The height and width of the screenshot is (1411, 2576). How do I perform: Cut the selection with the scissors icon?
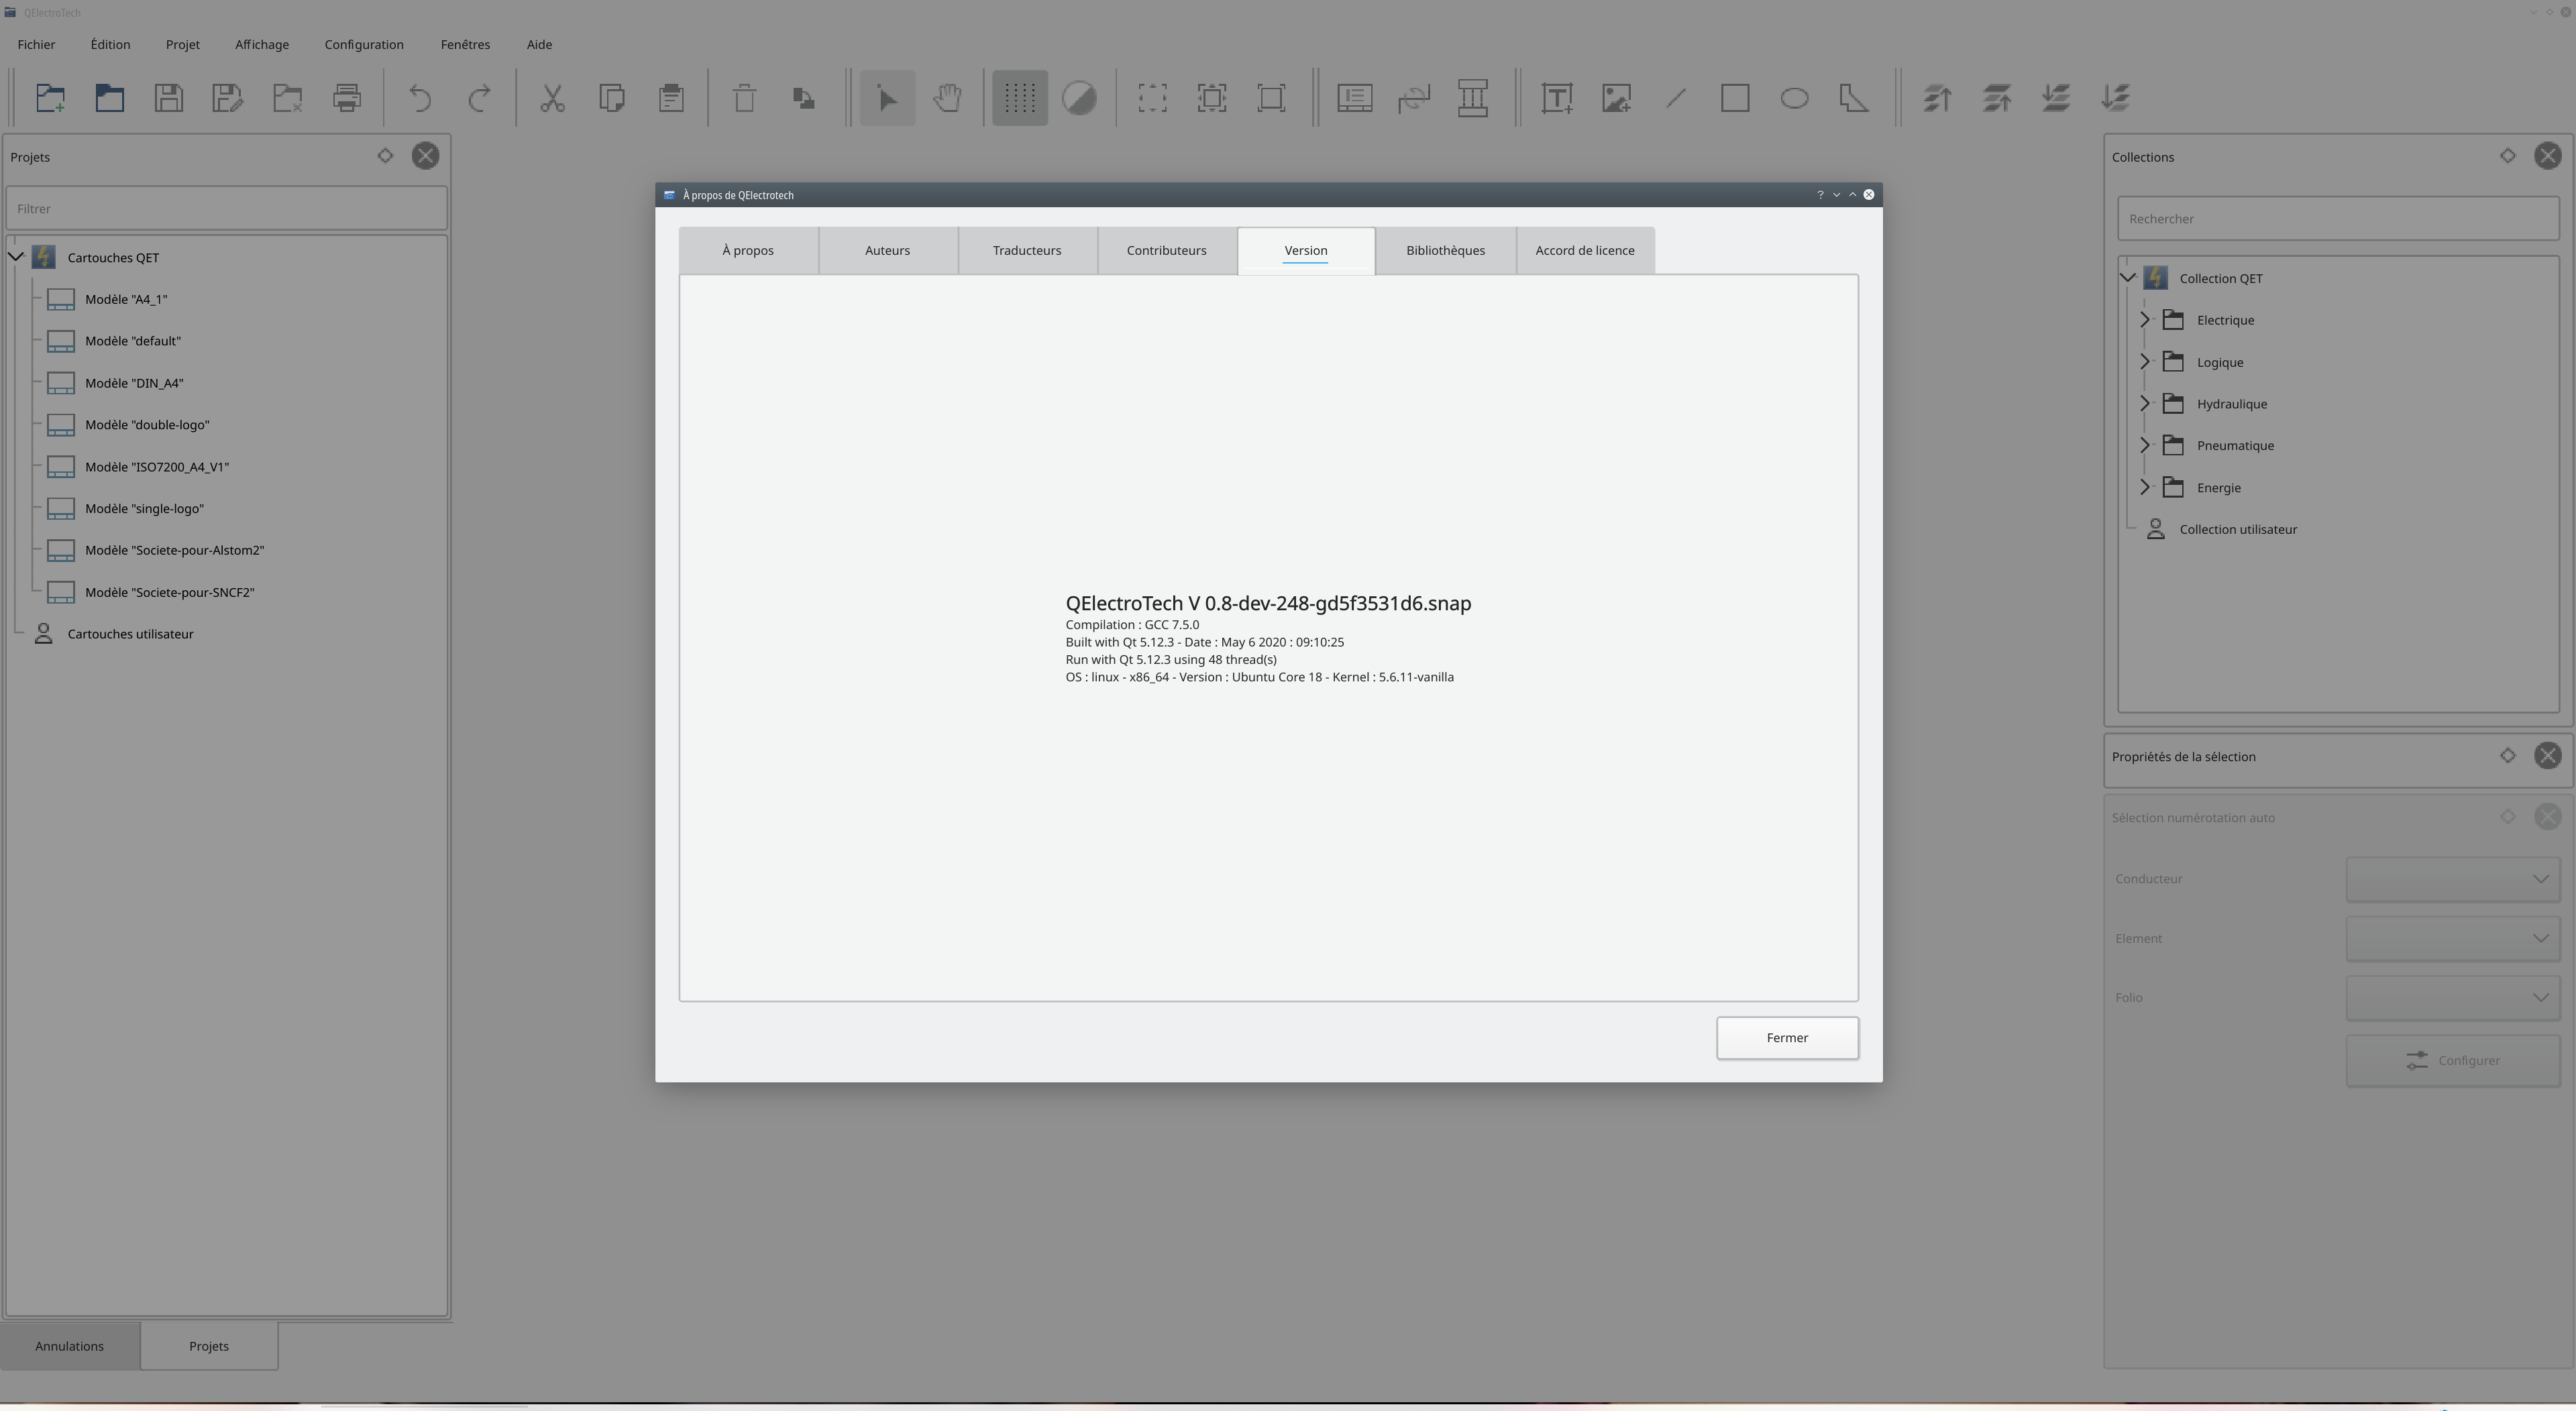click(553, 98)
